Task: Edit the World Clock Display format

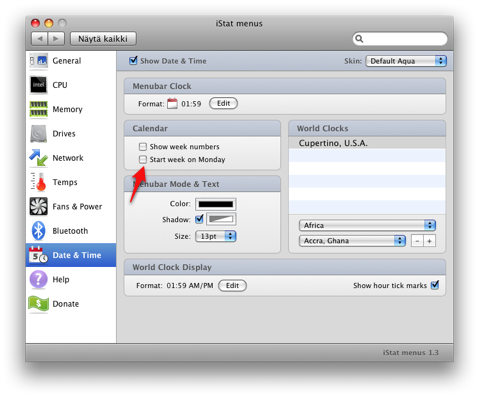Action: coord(232,285)
